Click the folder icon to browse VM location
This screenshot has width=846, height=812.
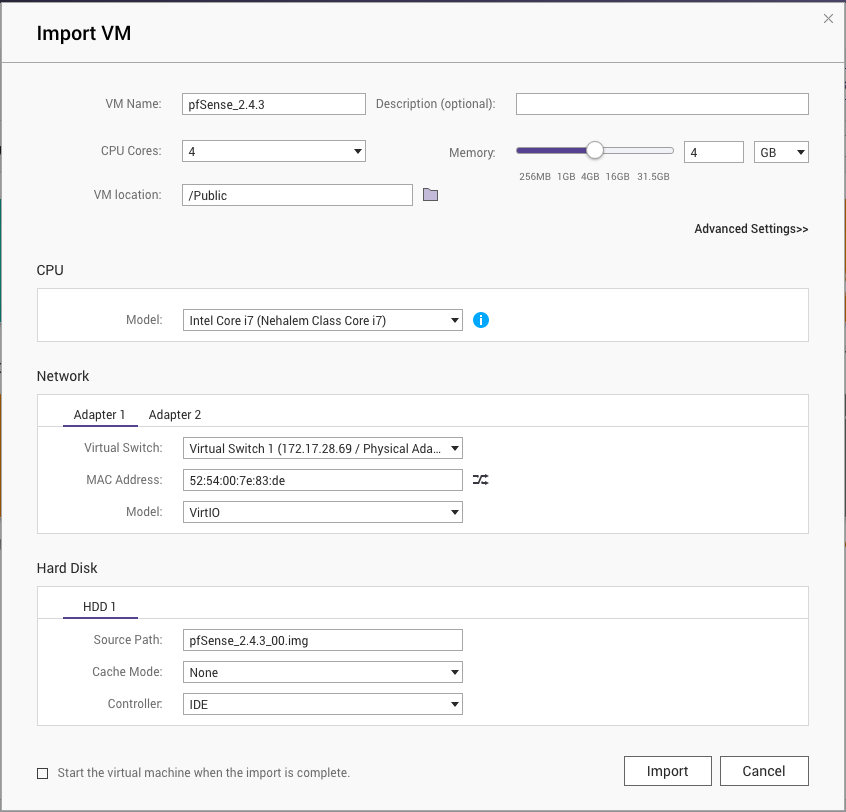[430, 195]
